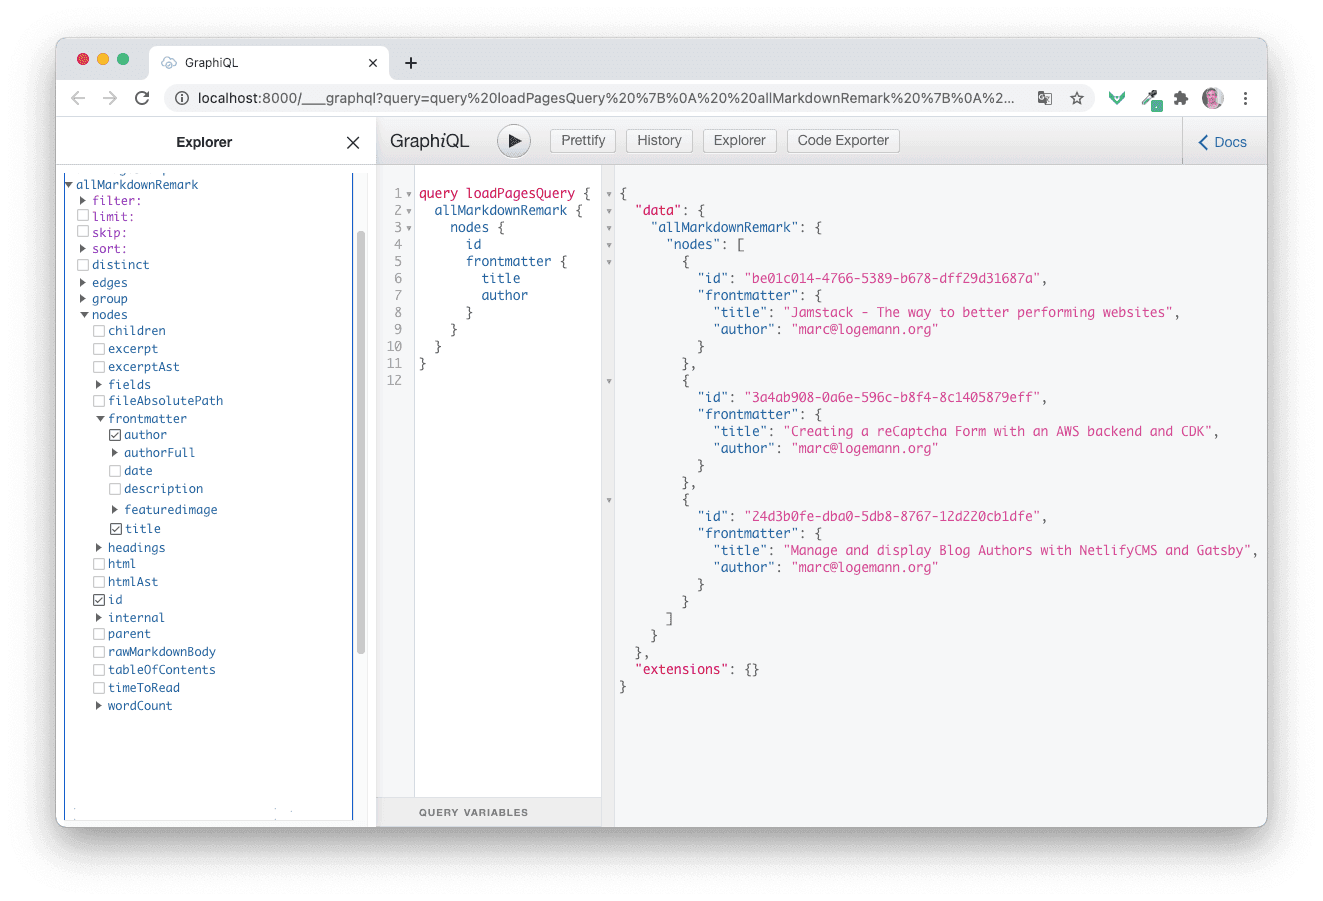Check the skip argument

coord(83,232)
